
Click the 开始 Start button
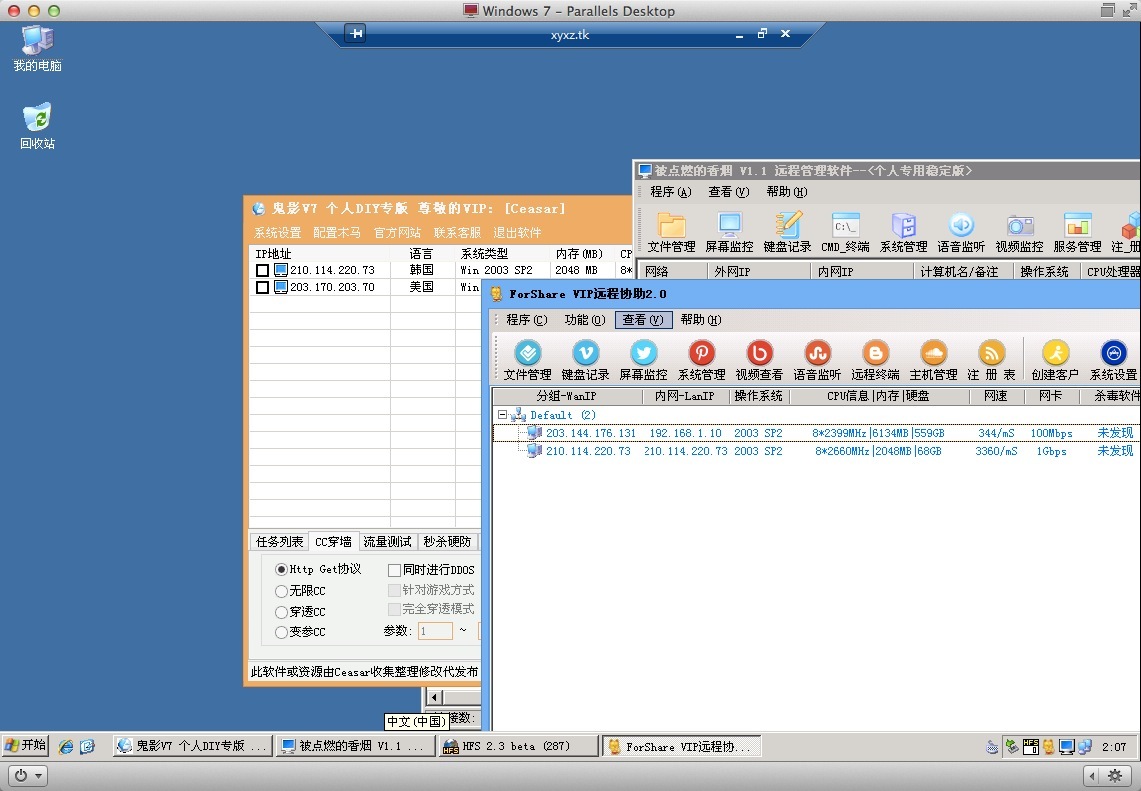[25, 745]
